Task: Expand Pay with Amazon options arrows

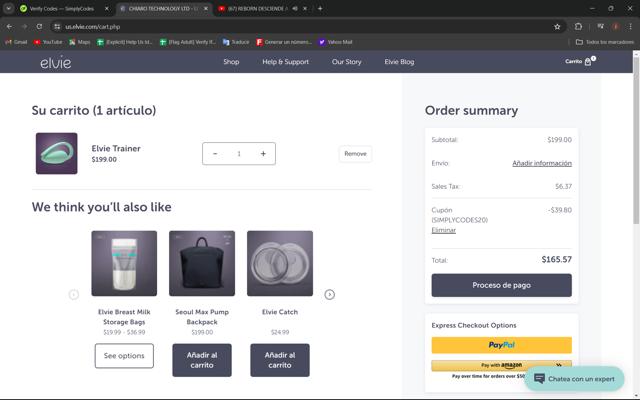Action: [x=559, y=365]
